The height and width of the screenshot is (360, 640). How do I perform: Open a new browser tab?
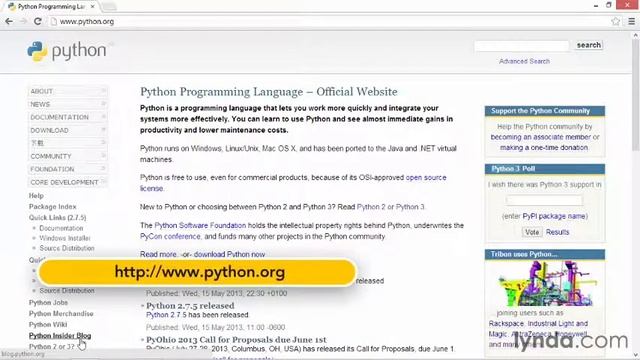click(109, 7)
